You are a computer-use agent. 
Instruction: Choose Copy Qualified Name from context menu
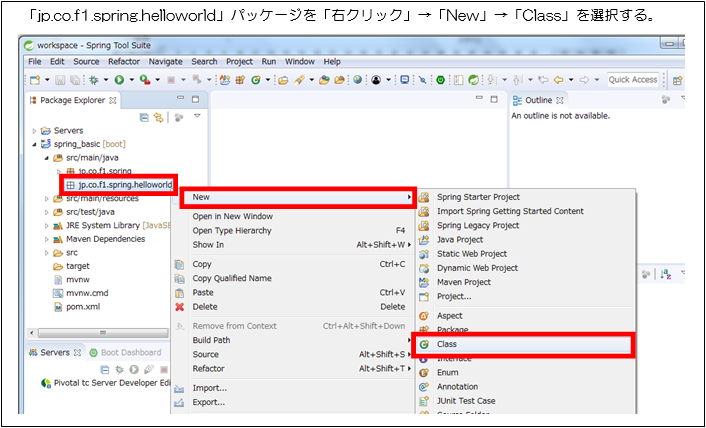[x=231, y=278]
